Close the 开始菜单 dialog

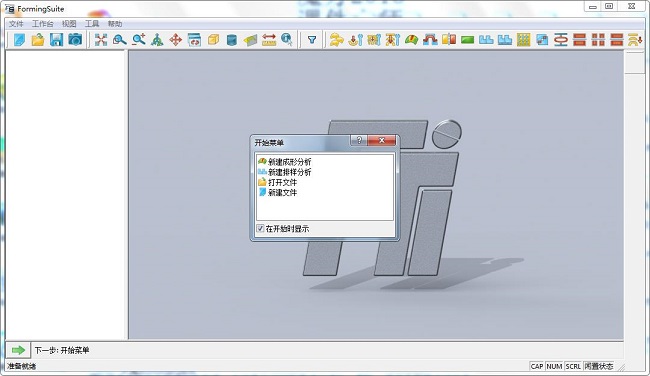381,140
